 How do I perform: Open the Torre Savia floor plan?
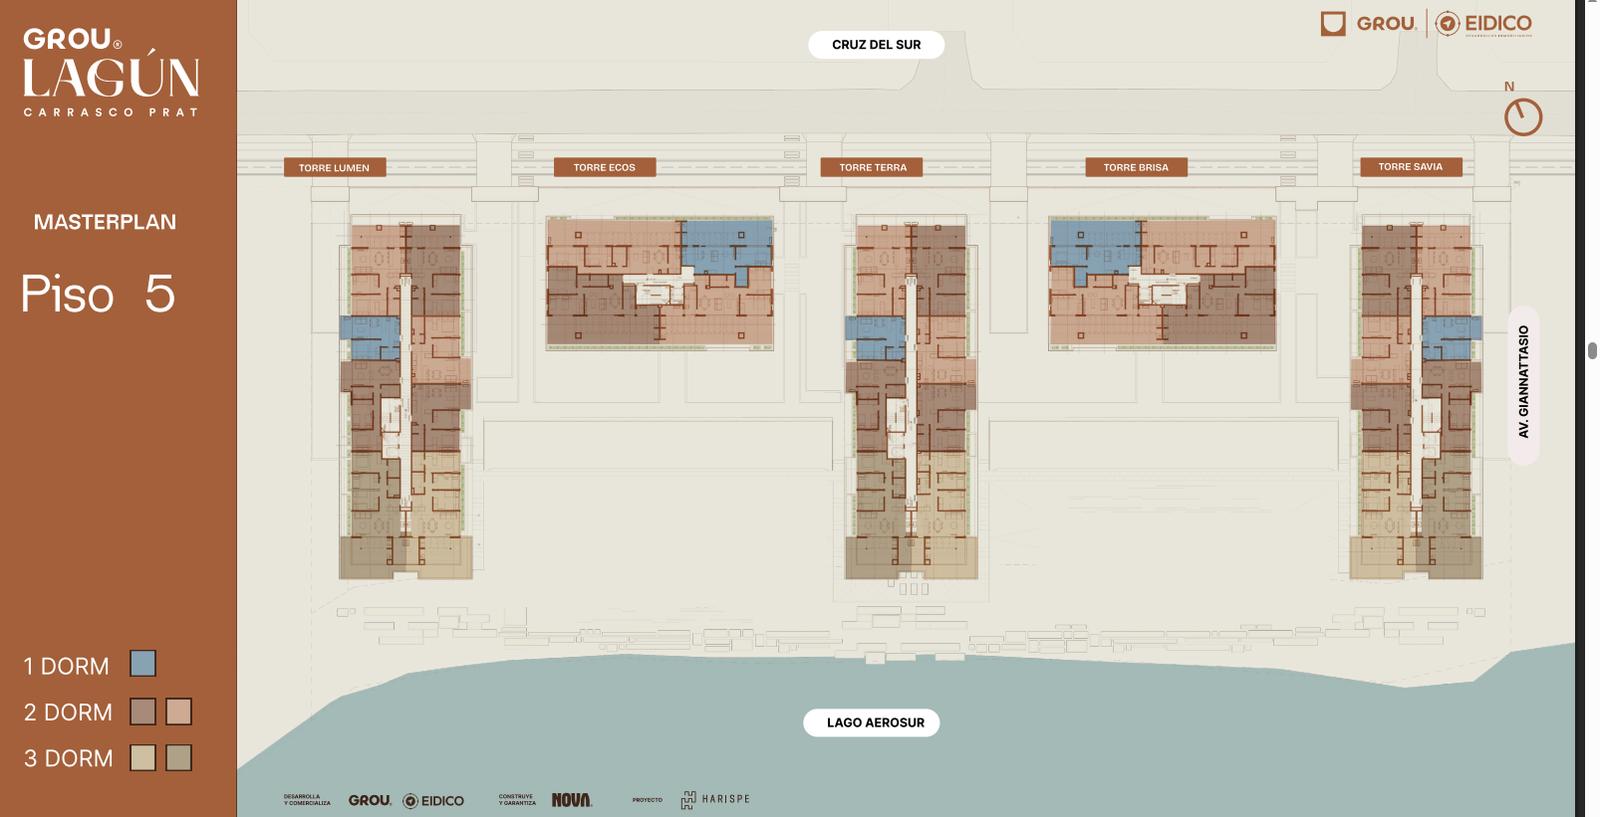(1416, 398)
